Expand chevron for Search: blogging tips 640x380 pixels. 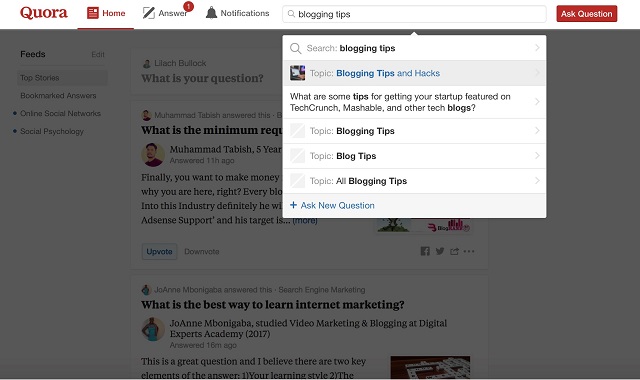coord(538,48)
